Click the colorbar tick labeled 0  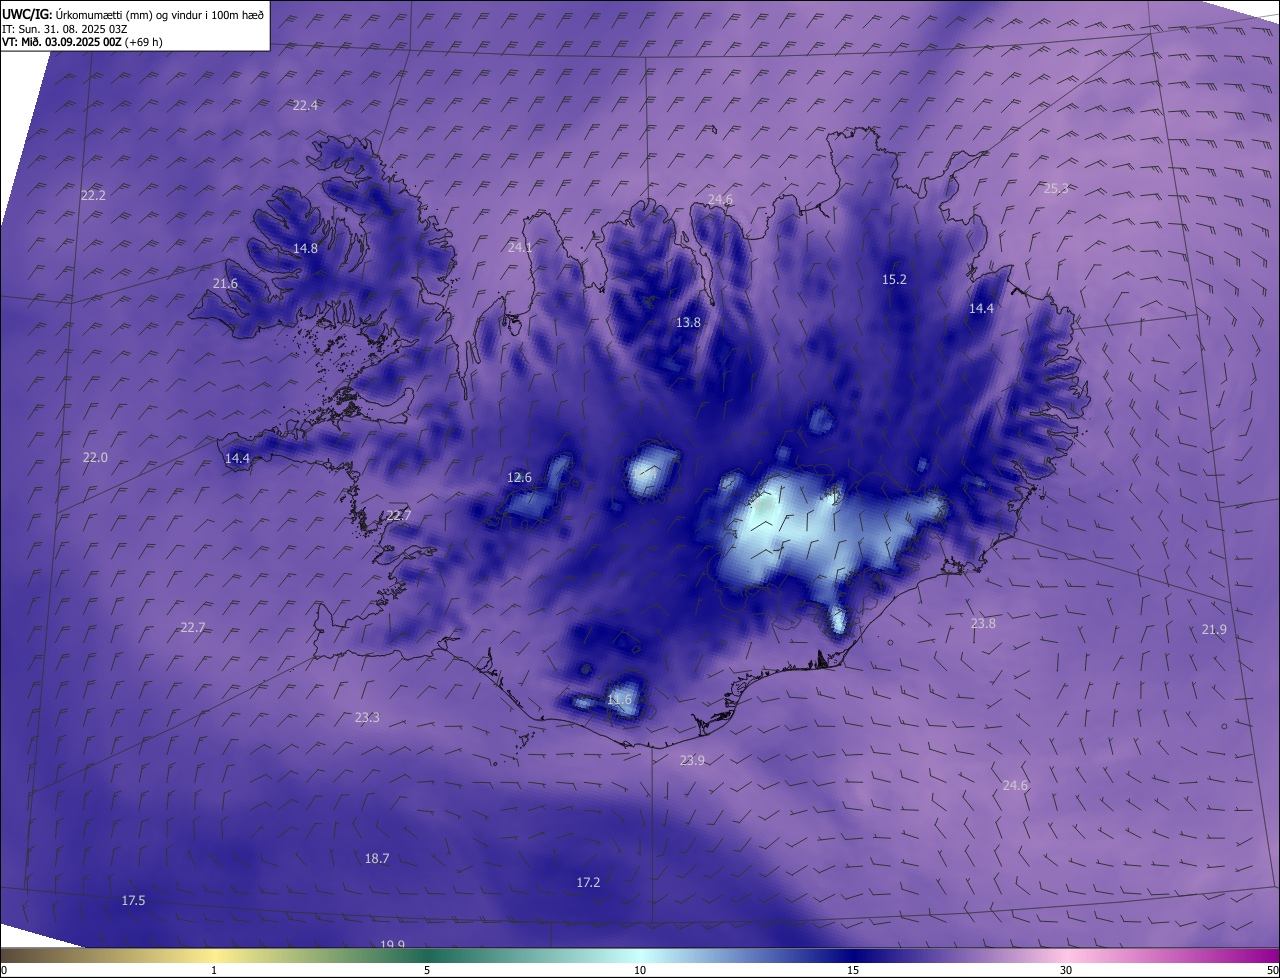point(3,971)
